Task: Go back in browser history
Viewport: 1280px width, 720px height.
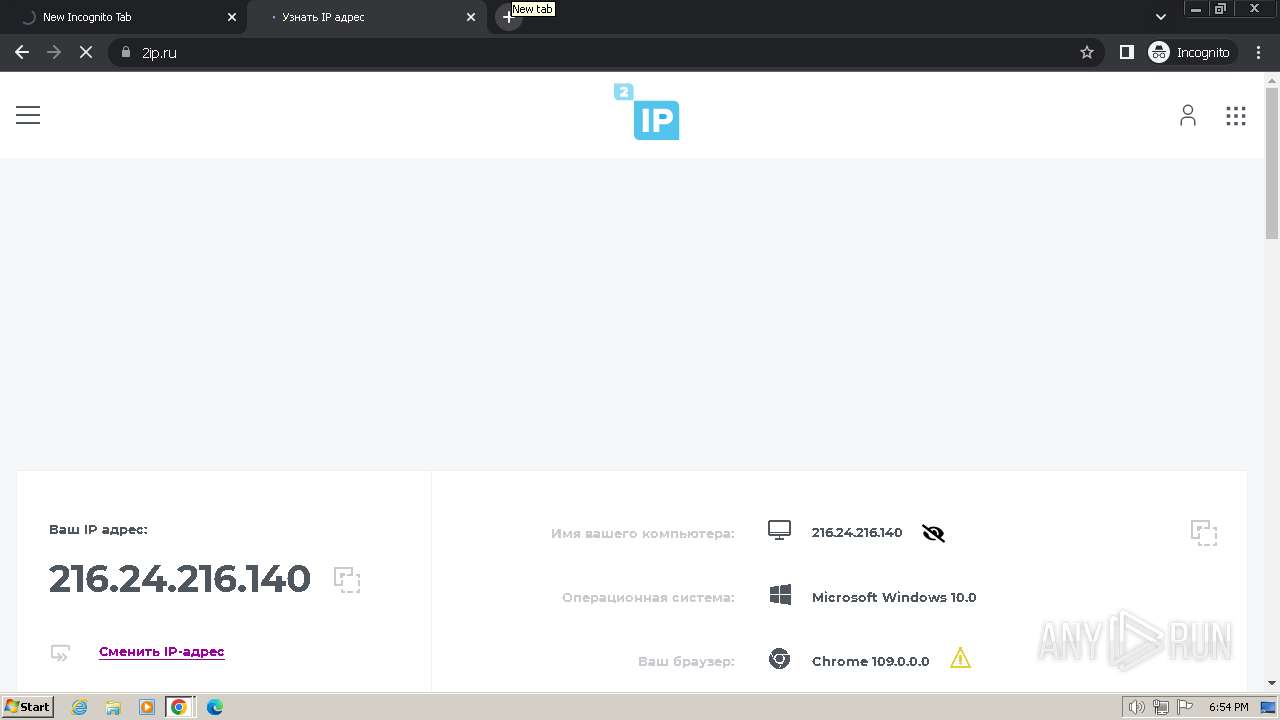Action: (22, 52)
